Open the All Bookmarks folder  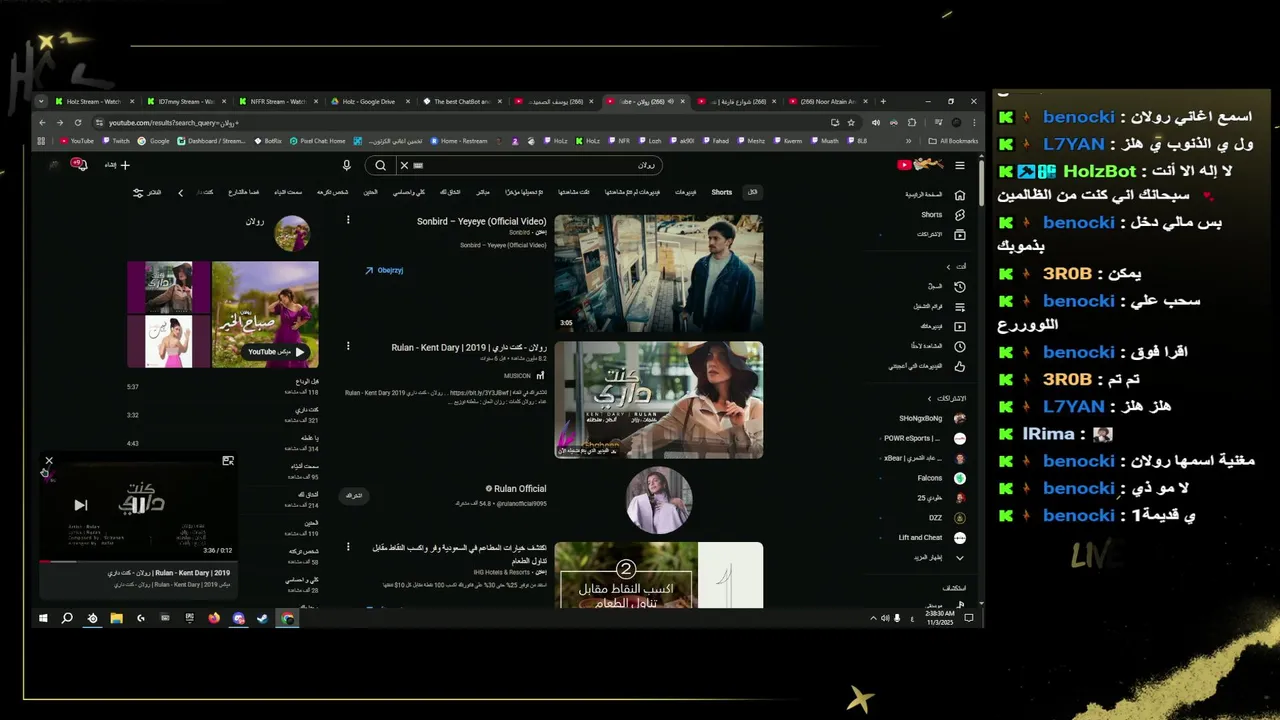pyautogui.click(x=953, y=141)
